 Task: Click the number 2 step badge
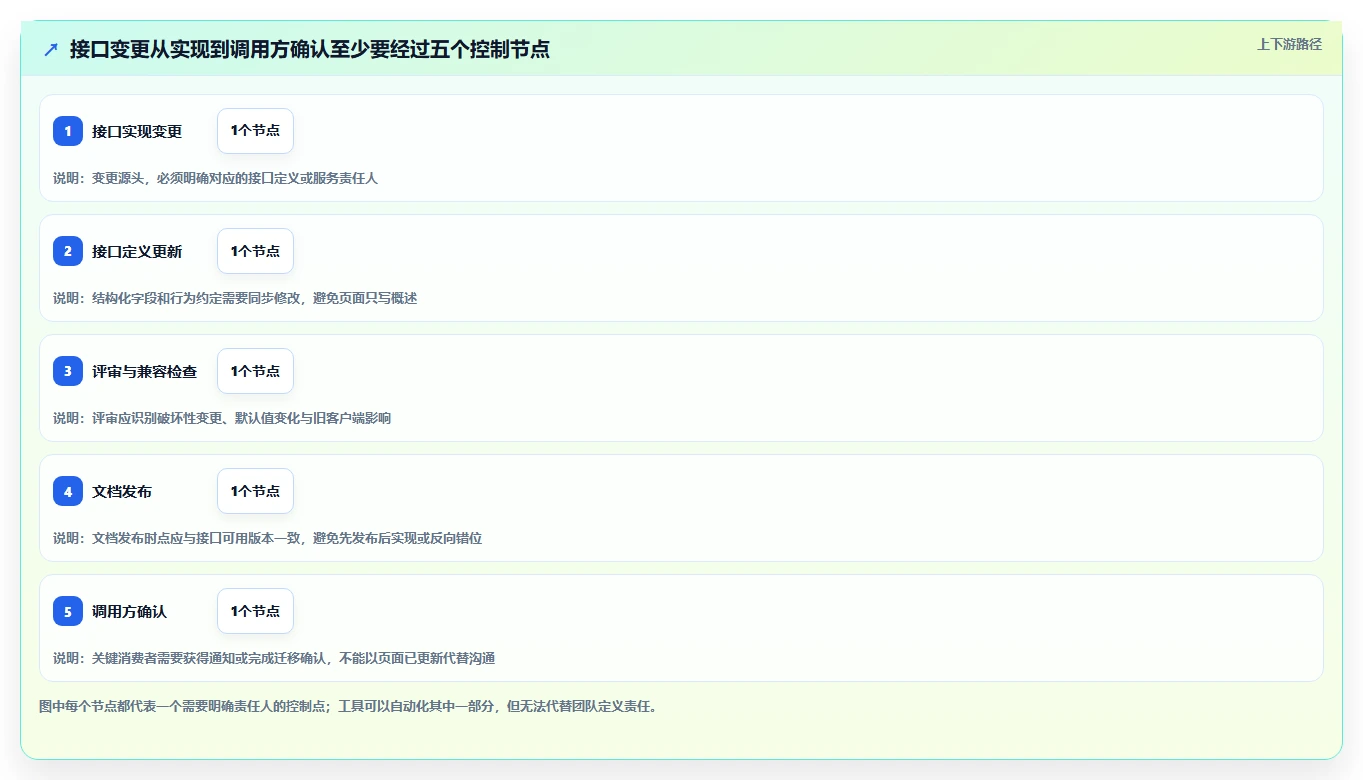(68, 251)
